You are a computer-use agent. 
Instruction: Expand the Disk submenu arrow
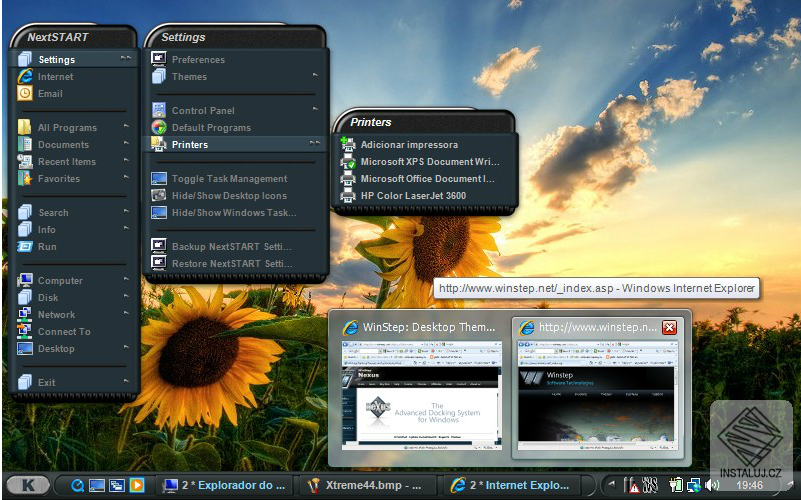click(x=126, y=296)
